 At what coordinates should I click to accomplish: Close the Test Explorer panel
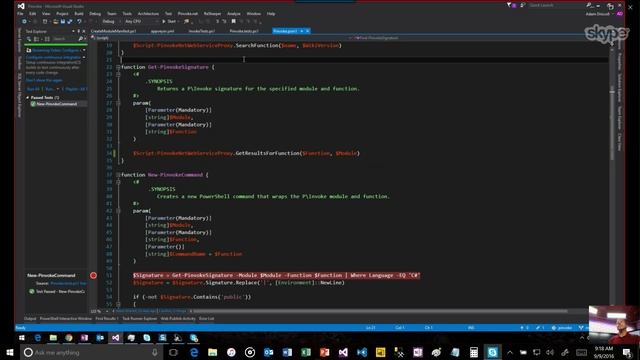[84, 31]
